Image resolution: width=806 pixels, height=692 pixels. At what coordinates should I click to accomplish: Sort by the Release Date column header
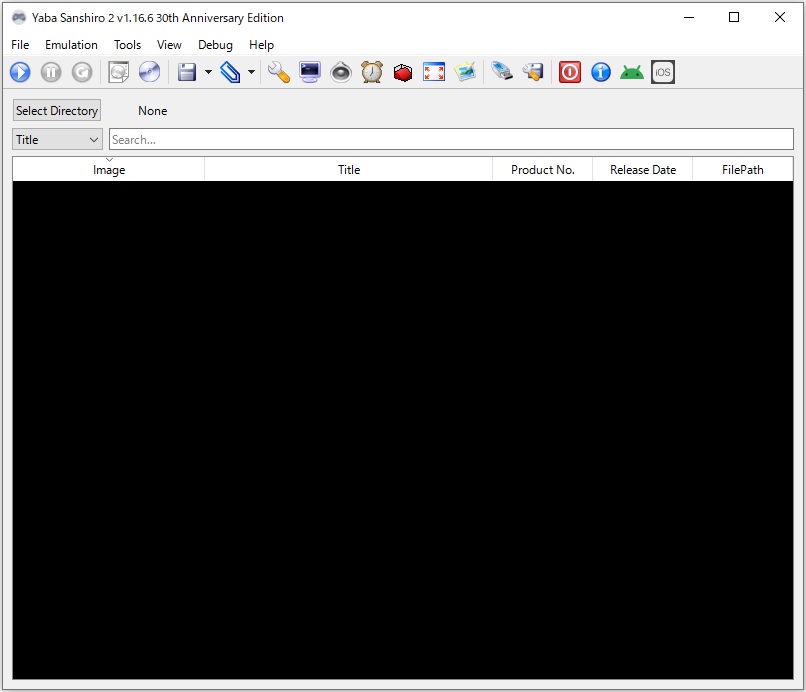[643, 170]
